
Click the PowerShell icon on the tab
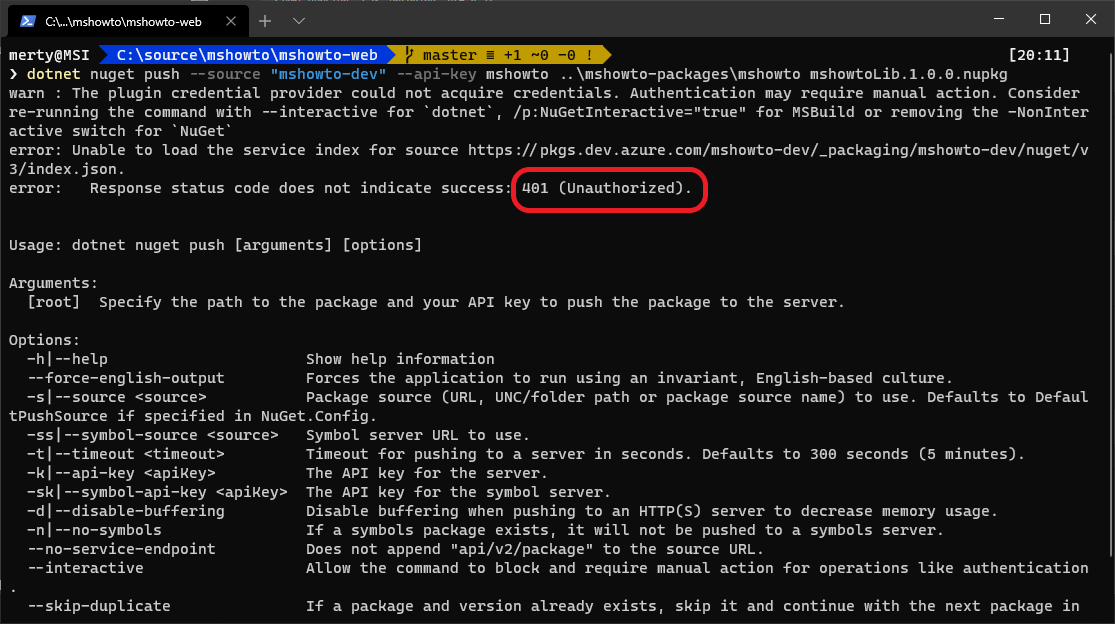(27, 20)
